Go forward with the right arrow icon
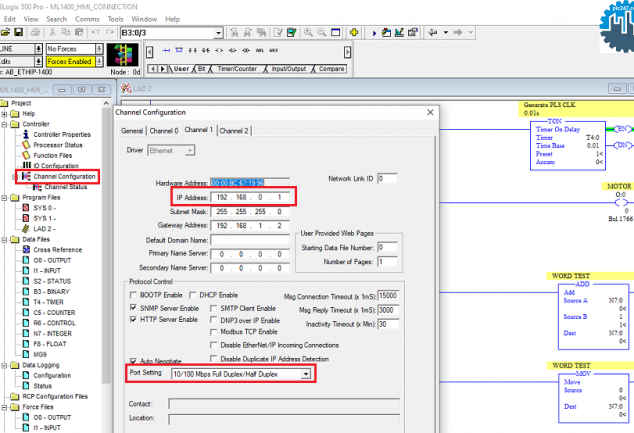This screenshot has width=634, height=433. [x=458, y=32]
